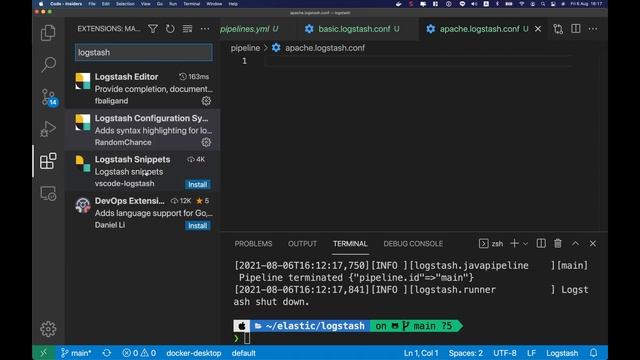Open the Search view in activity bar

click(48, 64)
